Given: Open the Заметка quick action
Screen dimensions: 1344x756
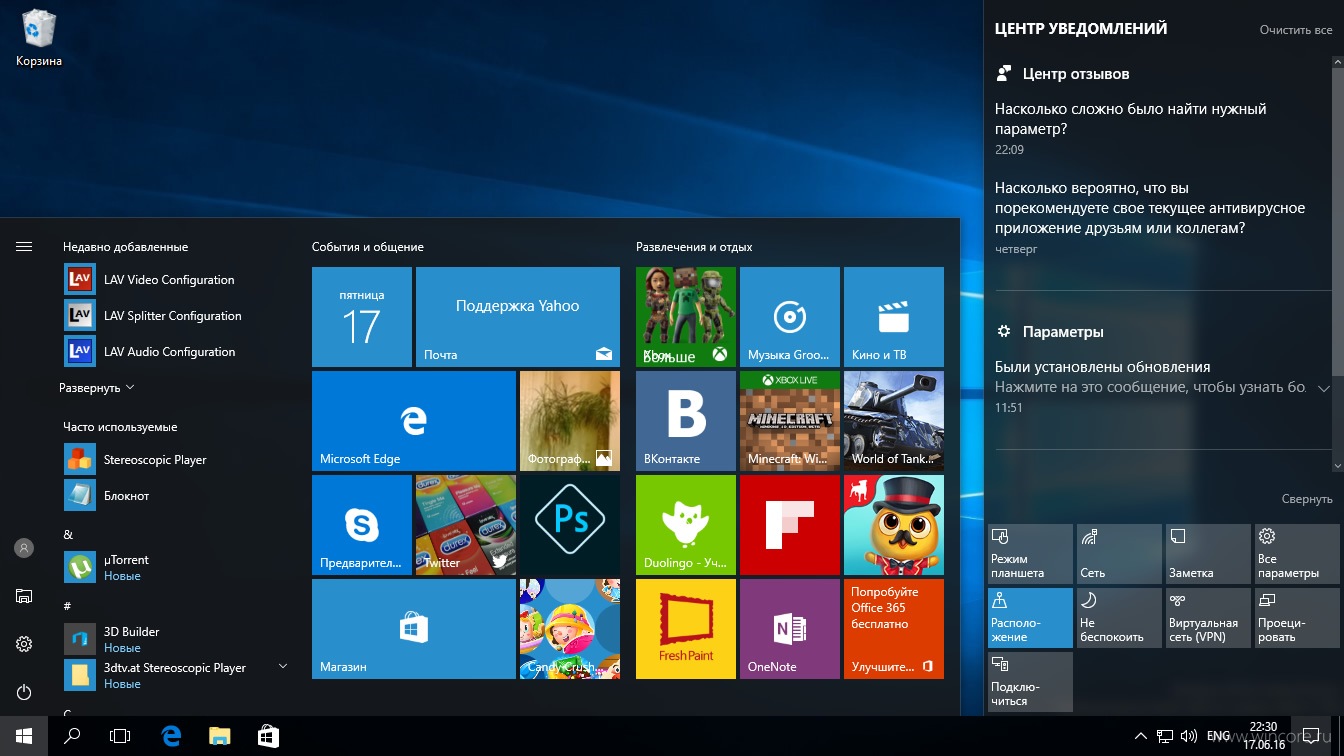Looking at the screenshot, I should (x=1208, y=554).
